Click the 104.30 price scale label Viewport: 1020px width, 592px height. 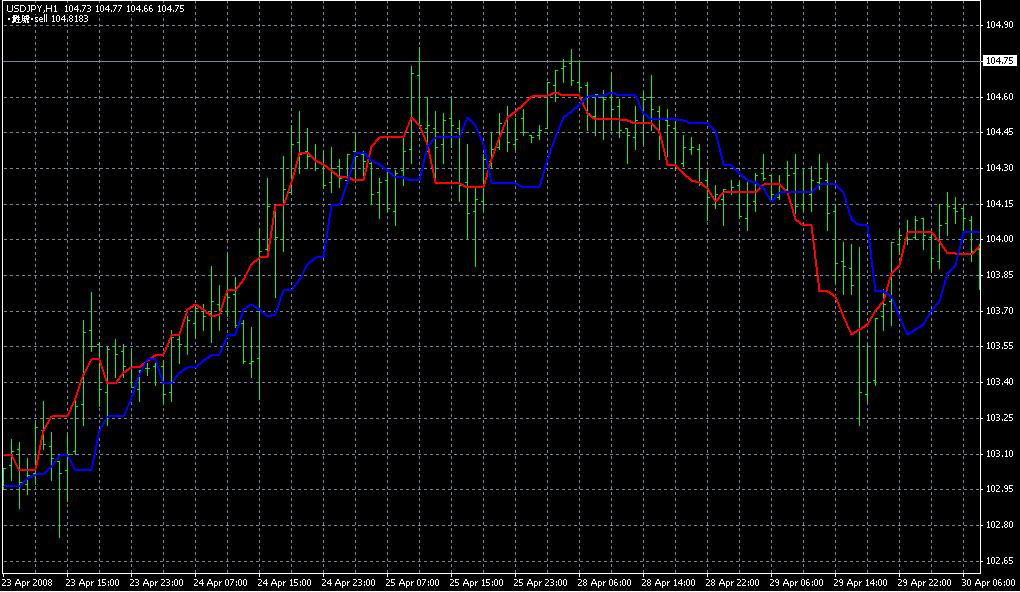(999, 168)
